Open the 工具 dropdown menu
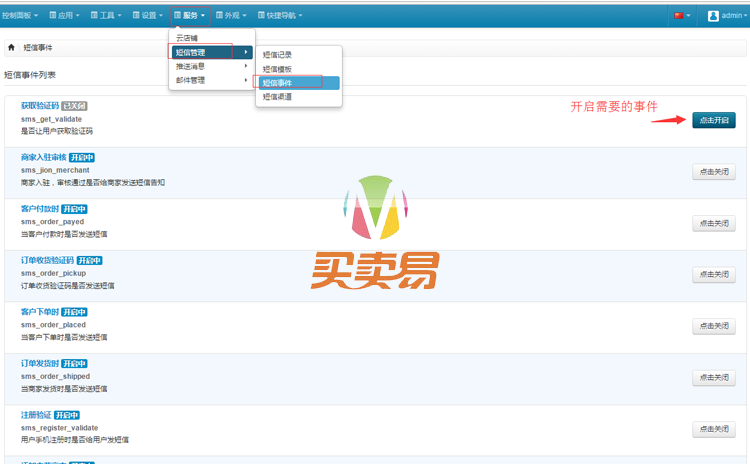 click(x=106, y=15)
